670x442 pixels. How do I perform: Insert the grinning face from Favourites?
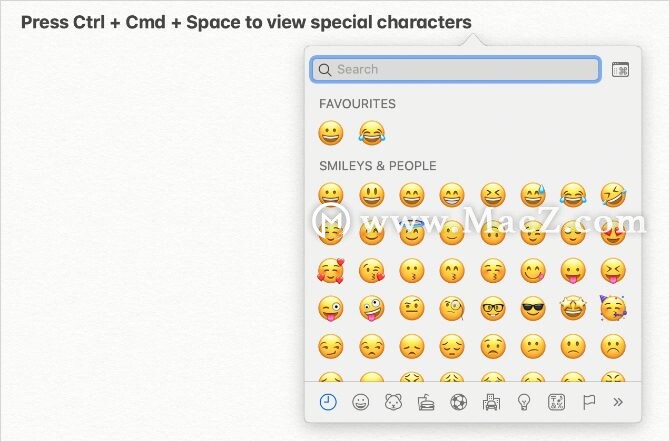(x=331, y=133)
